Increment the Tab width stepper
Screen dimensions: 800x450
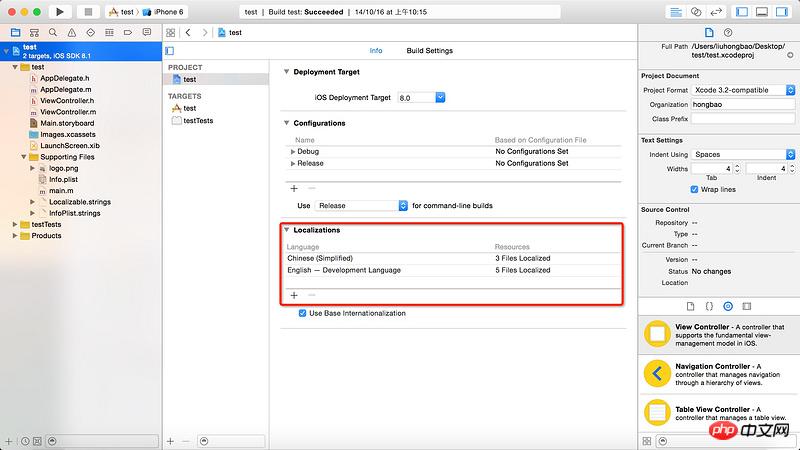[x=737, y=166]
